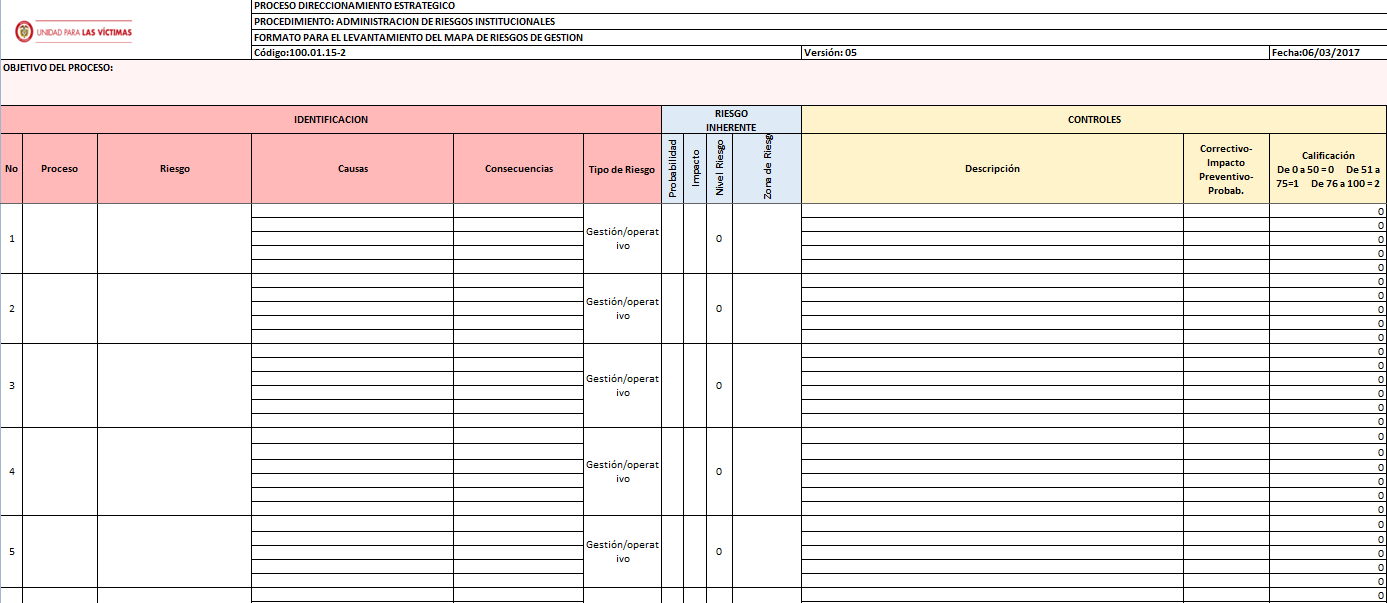Viewport: 1387px width, 603px height.
Task: Select the CONTROLES section header
Action: [1094, 120]
